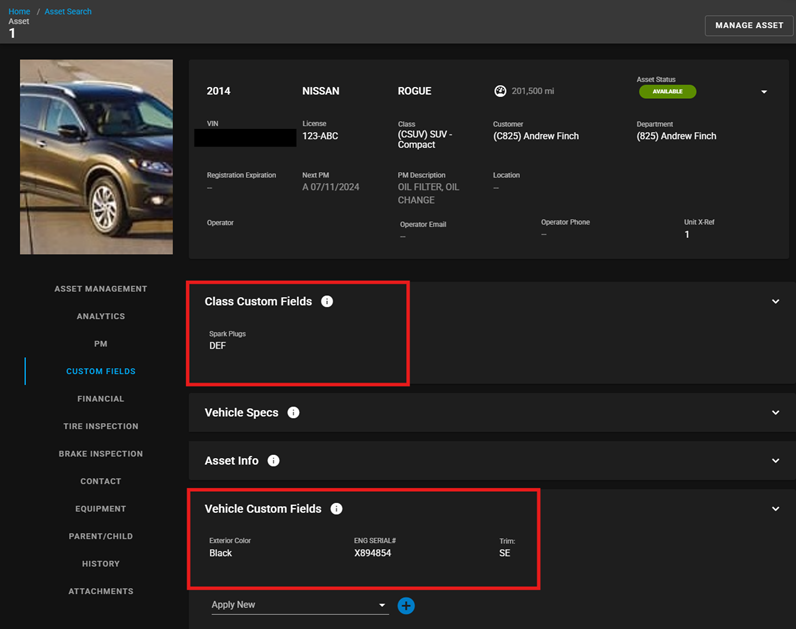Screen dimensions: 796x629
Task: Click the Nissan Rogue vehicle photo
Action: [96, 156]
